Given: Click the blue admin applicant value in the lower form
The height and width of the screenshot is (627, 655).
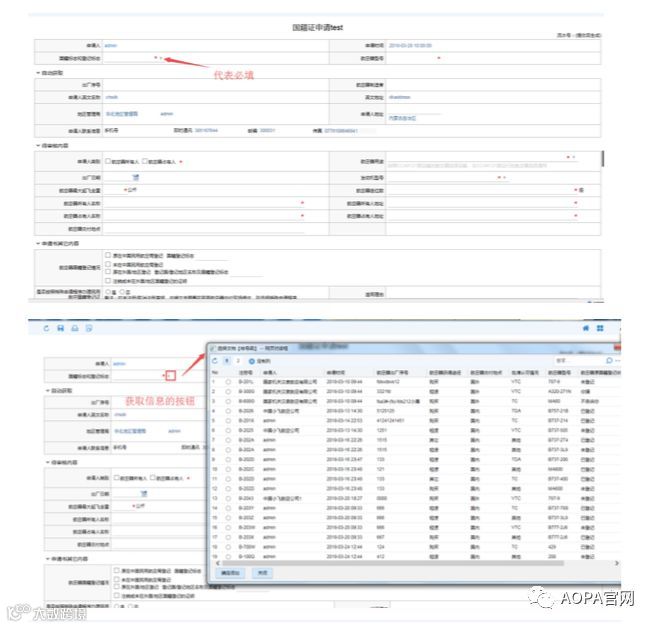Looking at the screenshot, I should [x=119, y=364].
